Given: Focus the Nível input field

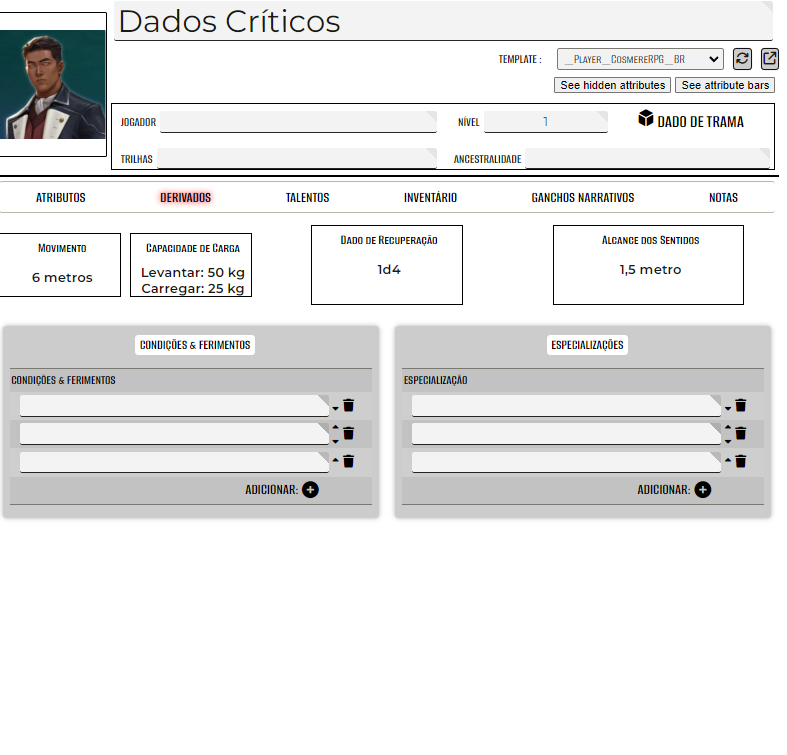Looking at the screenshot, I should [x=546, y=122].
